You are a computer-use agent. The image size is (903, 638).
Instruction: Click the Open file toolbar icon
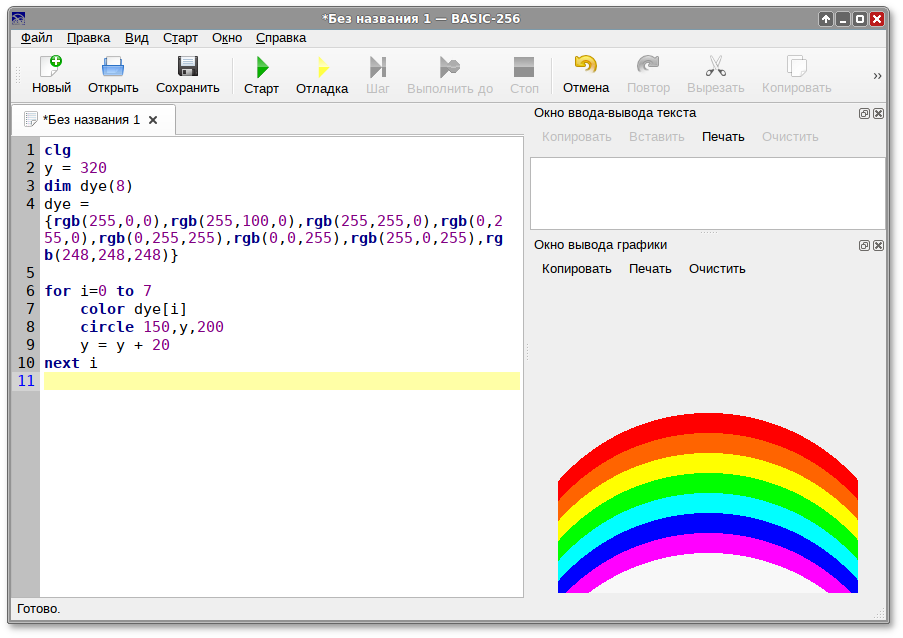click(x=113, y=74)
